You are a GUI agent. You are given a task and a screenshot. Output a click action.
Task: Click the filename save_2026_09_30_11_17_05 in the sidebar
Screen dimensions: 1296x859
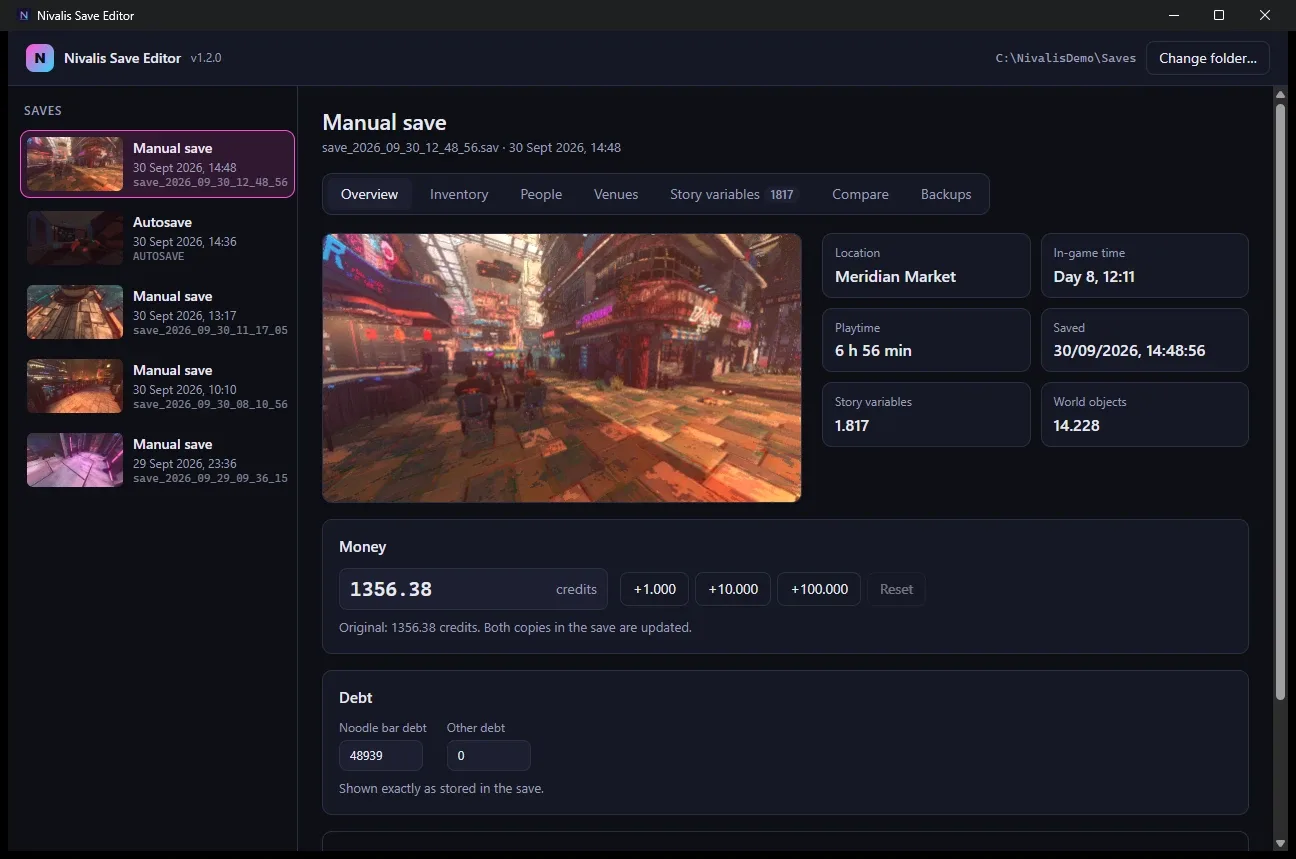pyautogui.click(x=210, y=330)
